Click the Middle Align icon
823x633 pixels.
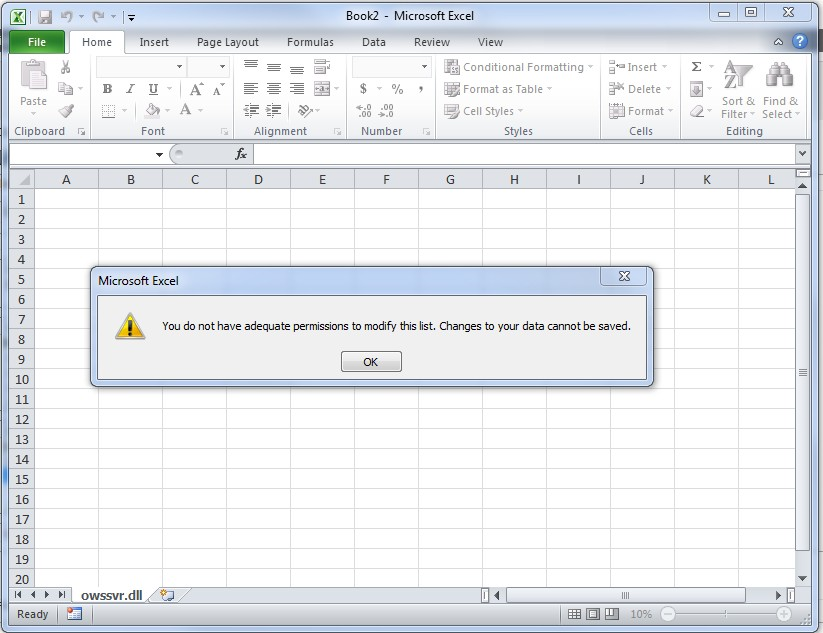tap(274, 67)
